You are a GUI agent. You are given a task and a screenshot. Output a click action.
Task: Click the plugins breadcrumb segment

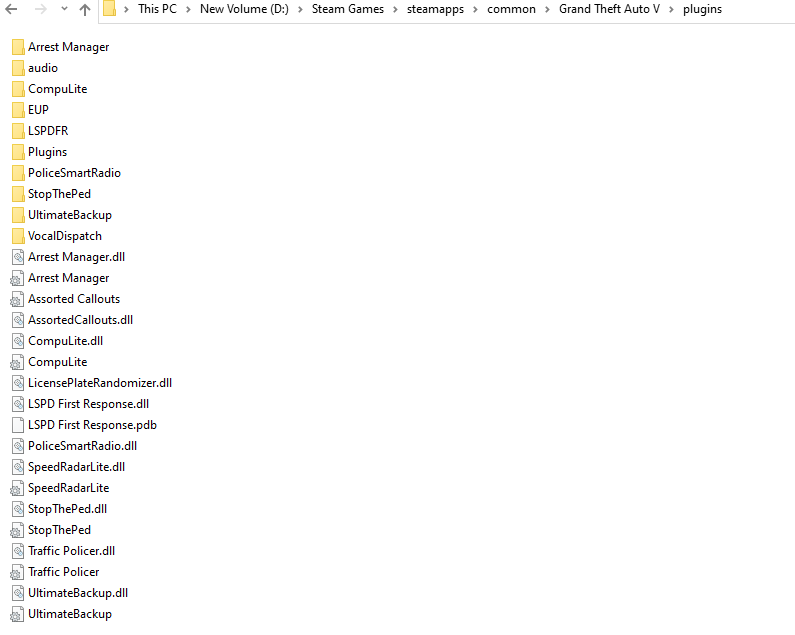702,9
